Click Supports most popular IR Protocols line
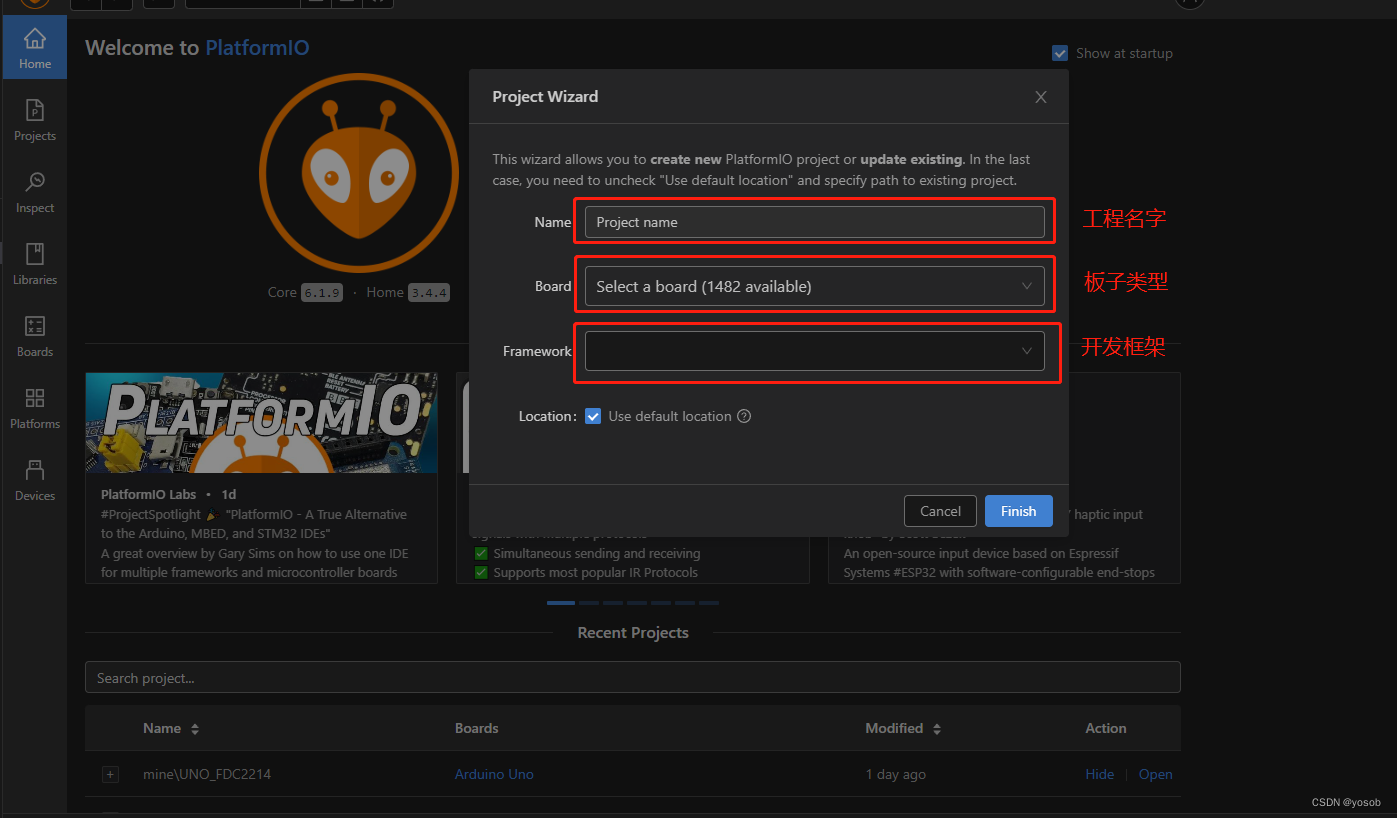1397x818 pixels. 595,572
